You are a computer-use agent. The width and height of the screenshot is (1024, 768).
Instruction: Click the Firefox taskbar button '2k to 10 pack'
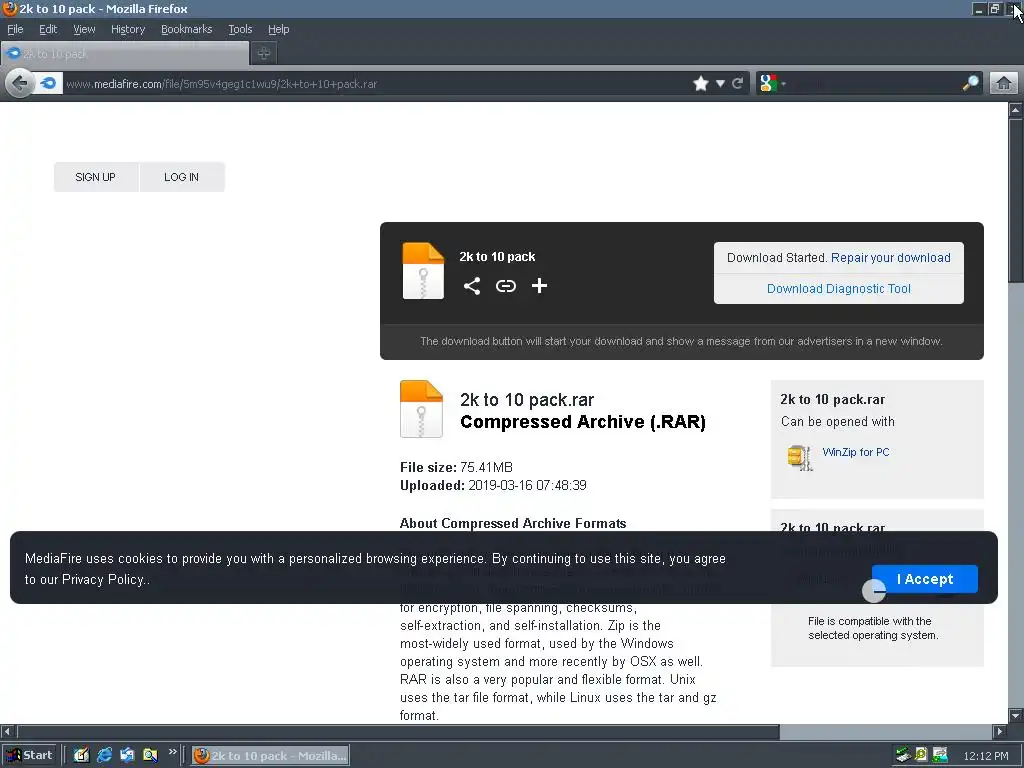[270, 756]
